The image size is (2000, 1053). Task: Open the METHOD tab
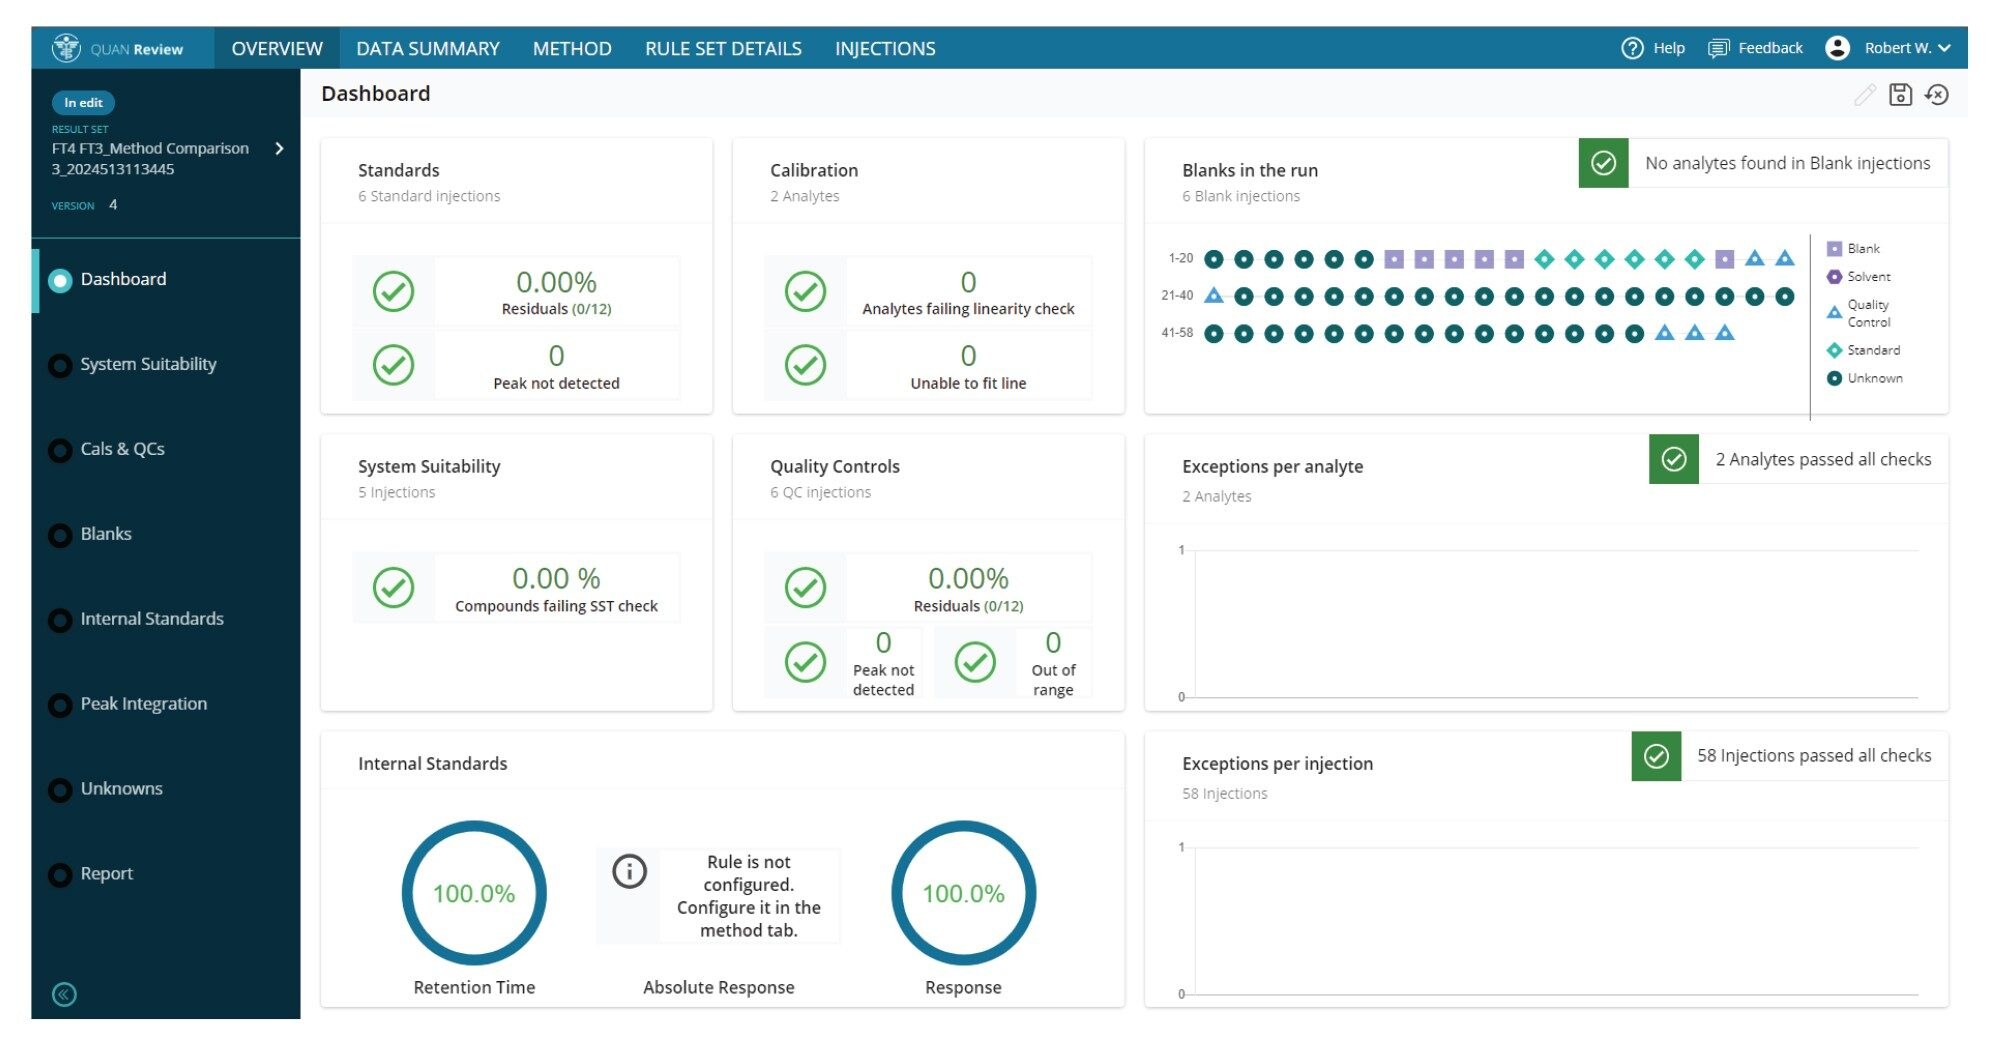[572, 48]
